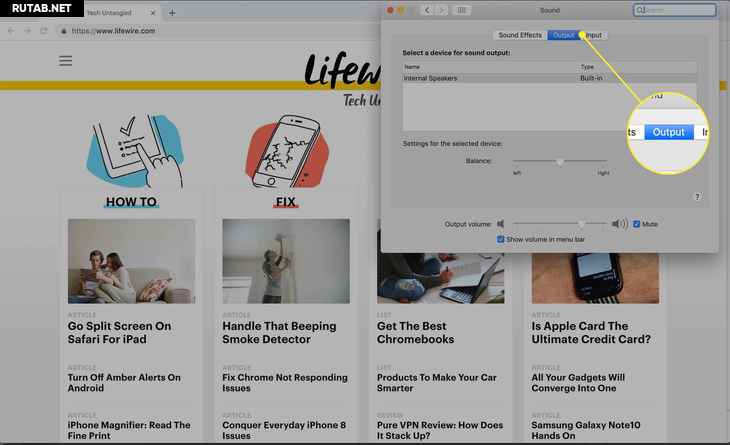Screen dimensions: 730x445
Task: Switch to the Sound Effects tab
Action: point(520,35)
